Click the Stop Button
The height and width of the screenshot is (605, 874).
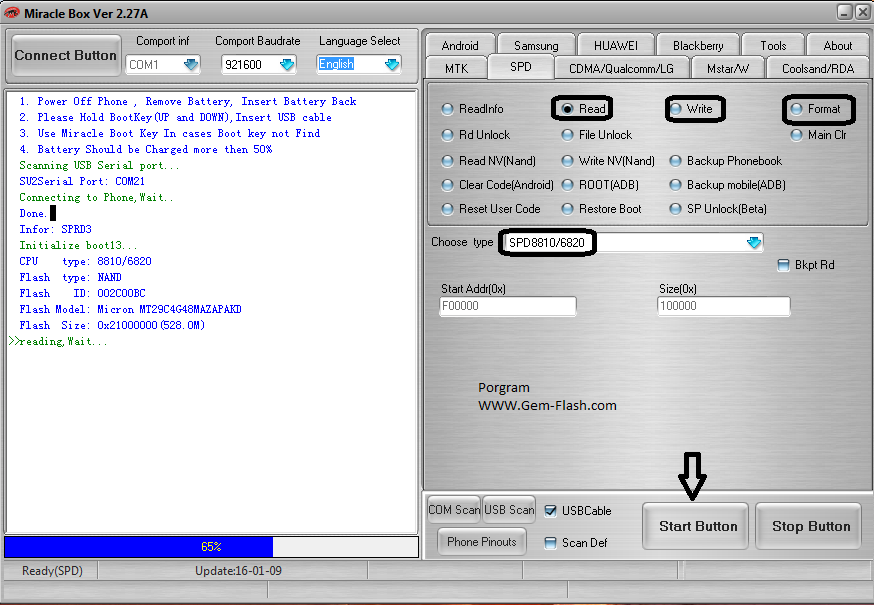(809, 526)
